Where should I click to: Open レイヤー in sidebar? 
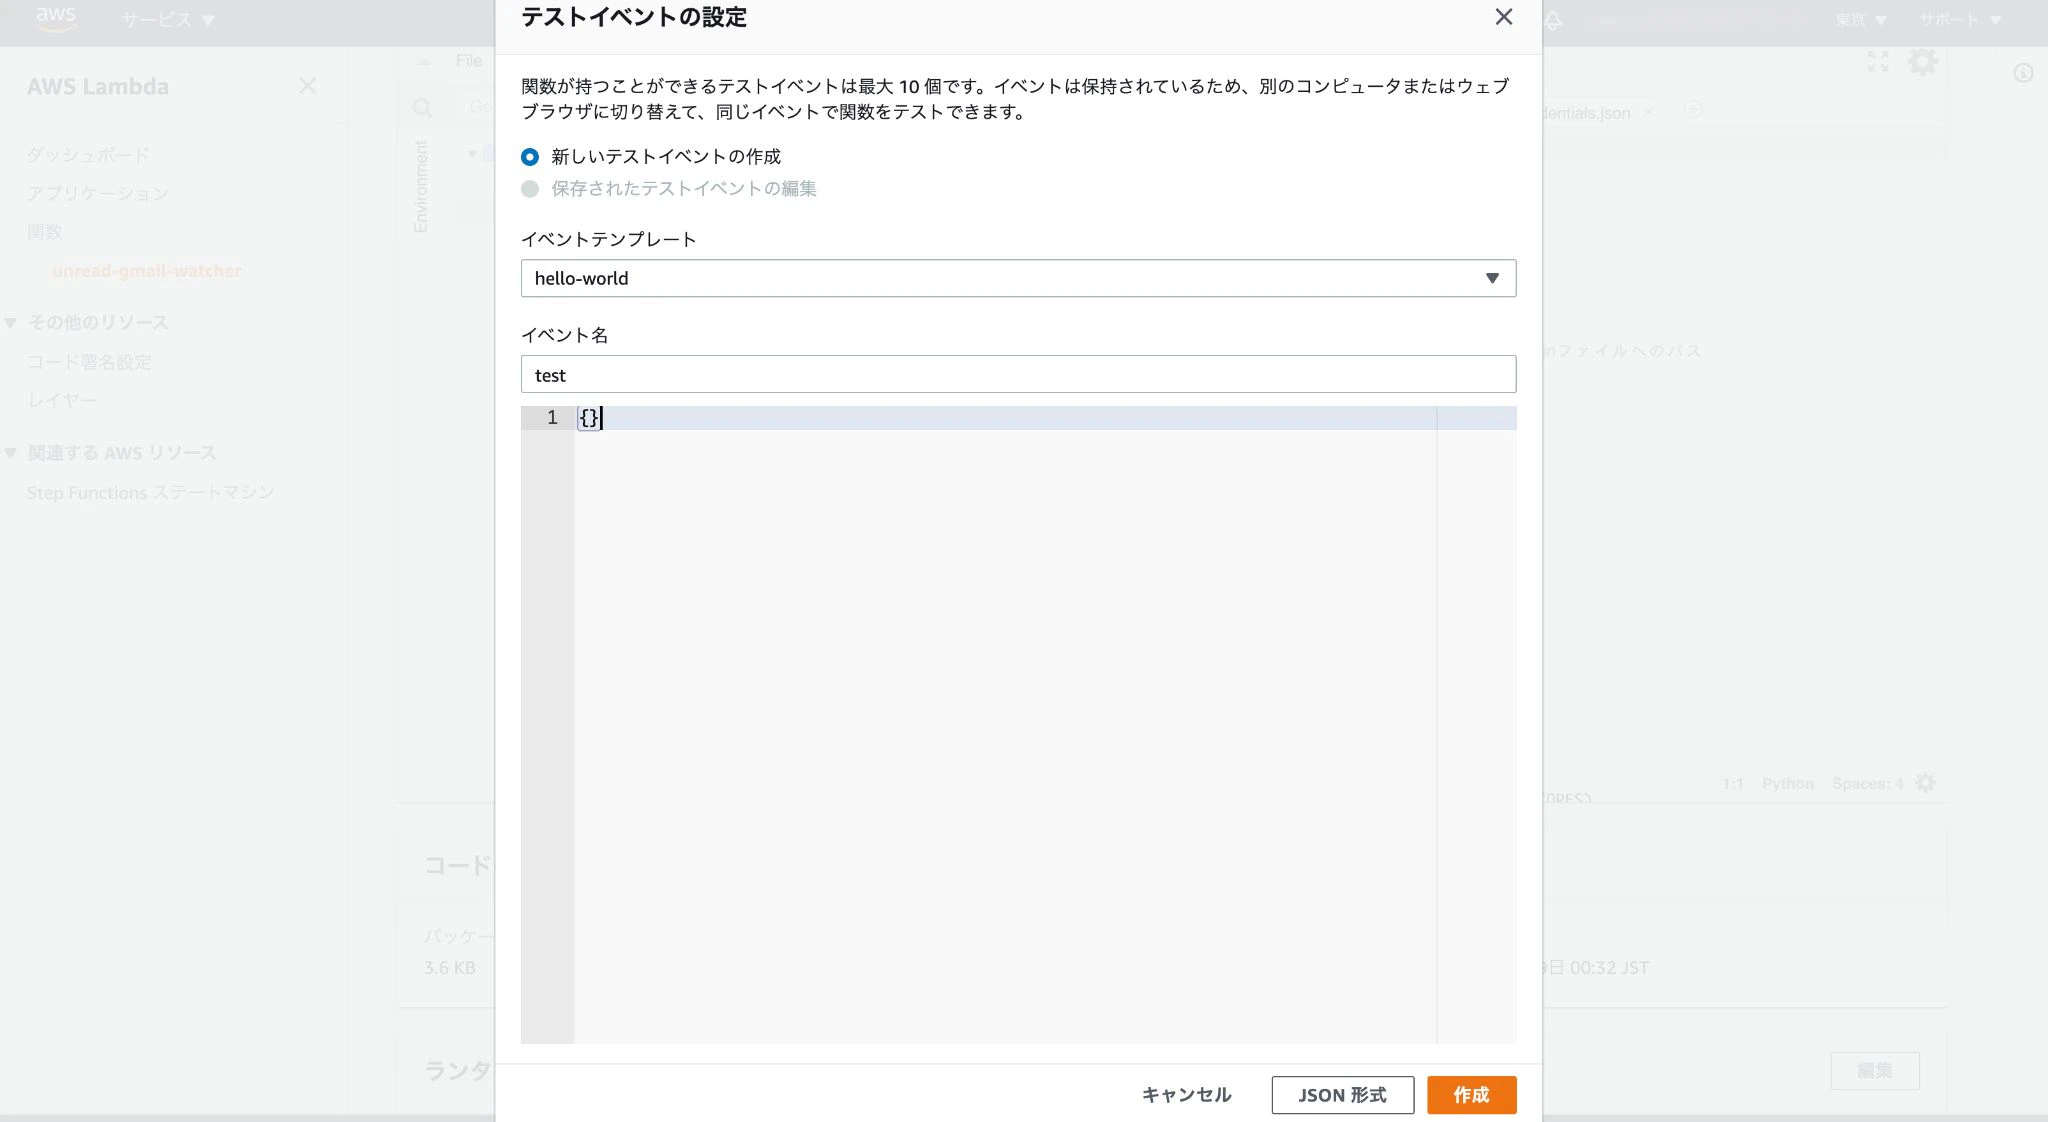click(x=62, y=400)
